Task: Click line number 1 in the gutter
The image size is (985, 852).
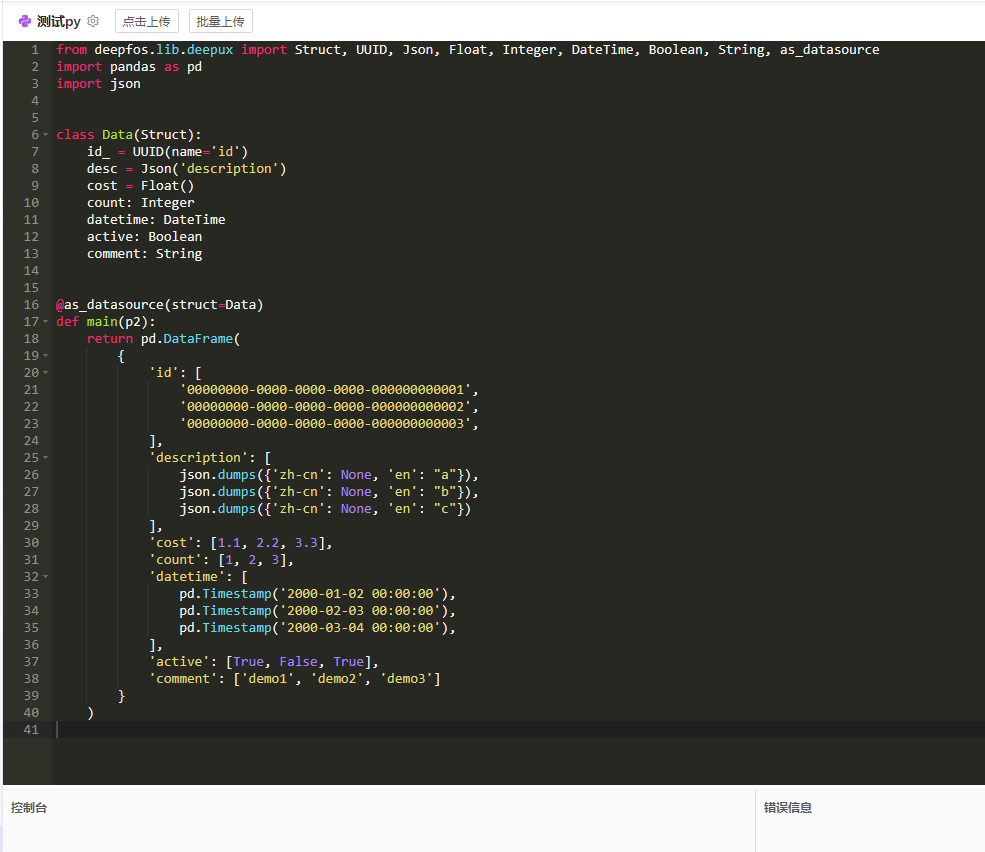Action: pos(35,50)
